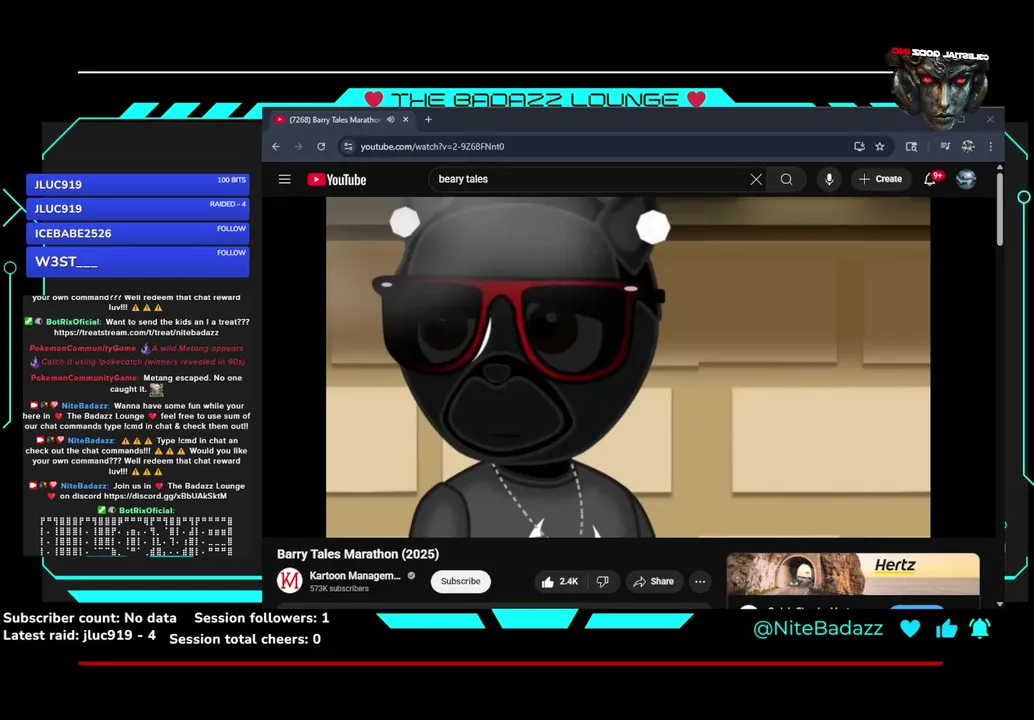Open the media controls icon in toolbar
1034x720 pixels.
(945, 146)
